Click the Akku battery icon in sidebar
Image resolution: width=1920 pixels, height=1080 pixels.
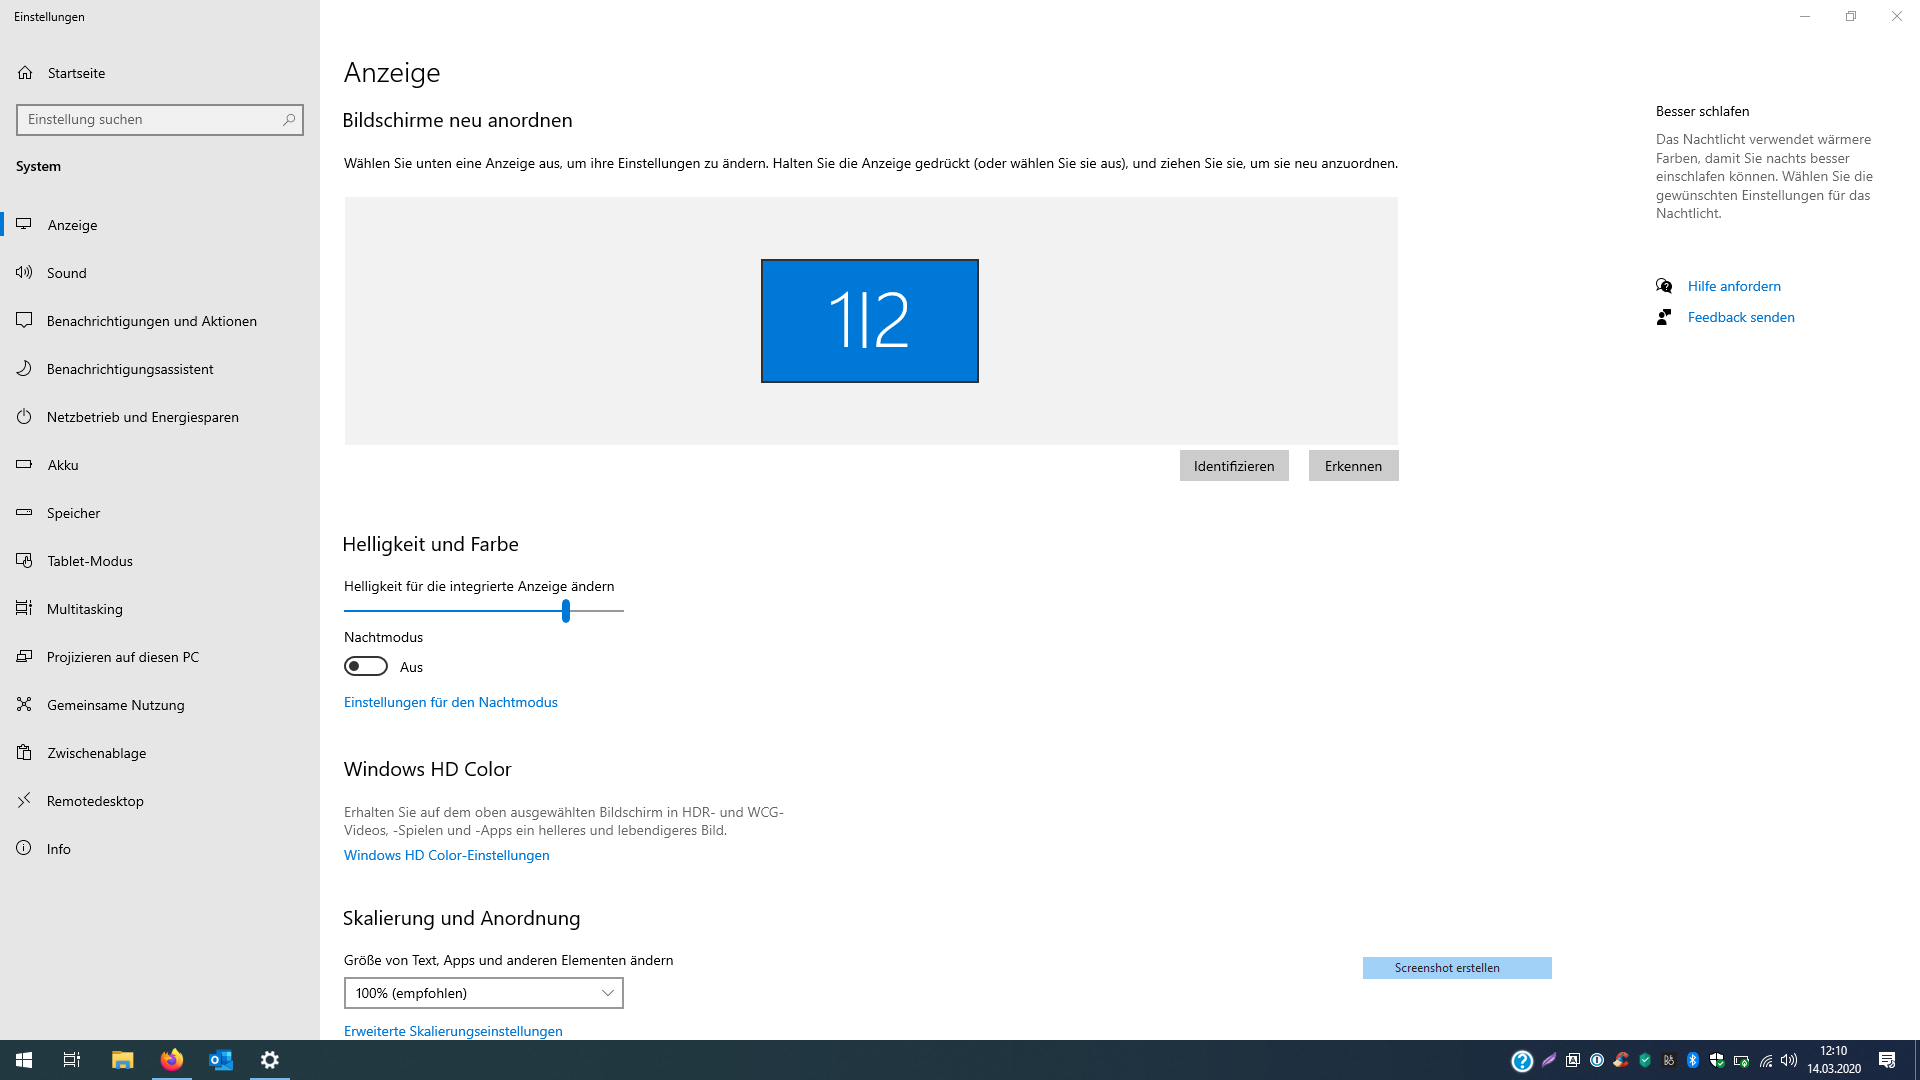point(24,464)
